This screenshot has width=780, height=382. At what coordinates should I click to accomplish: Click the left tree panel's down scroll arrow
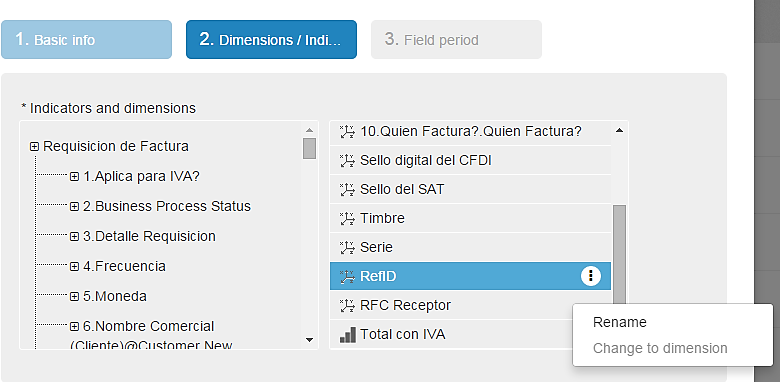[x=309, y=340]
